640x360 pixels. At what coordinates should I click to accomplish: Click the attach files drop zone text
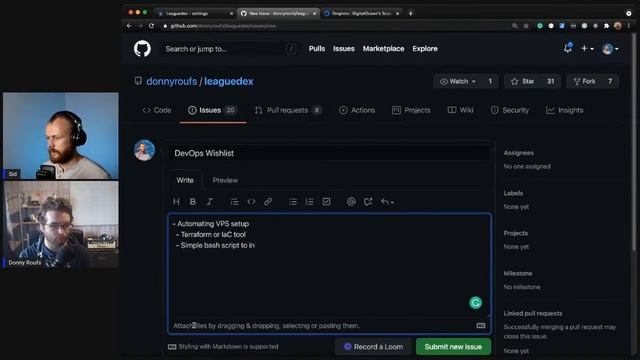(267, 326)
